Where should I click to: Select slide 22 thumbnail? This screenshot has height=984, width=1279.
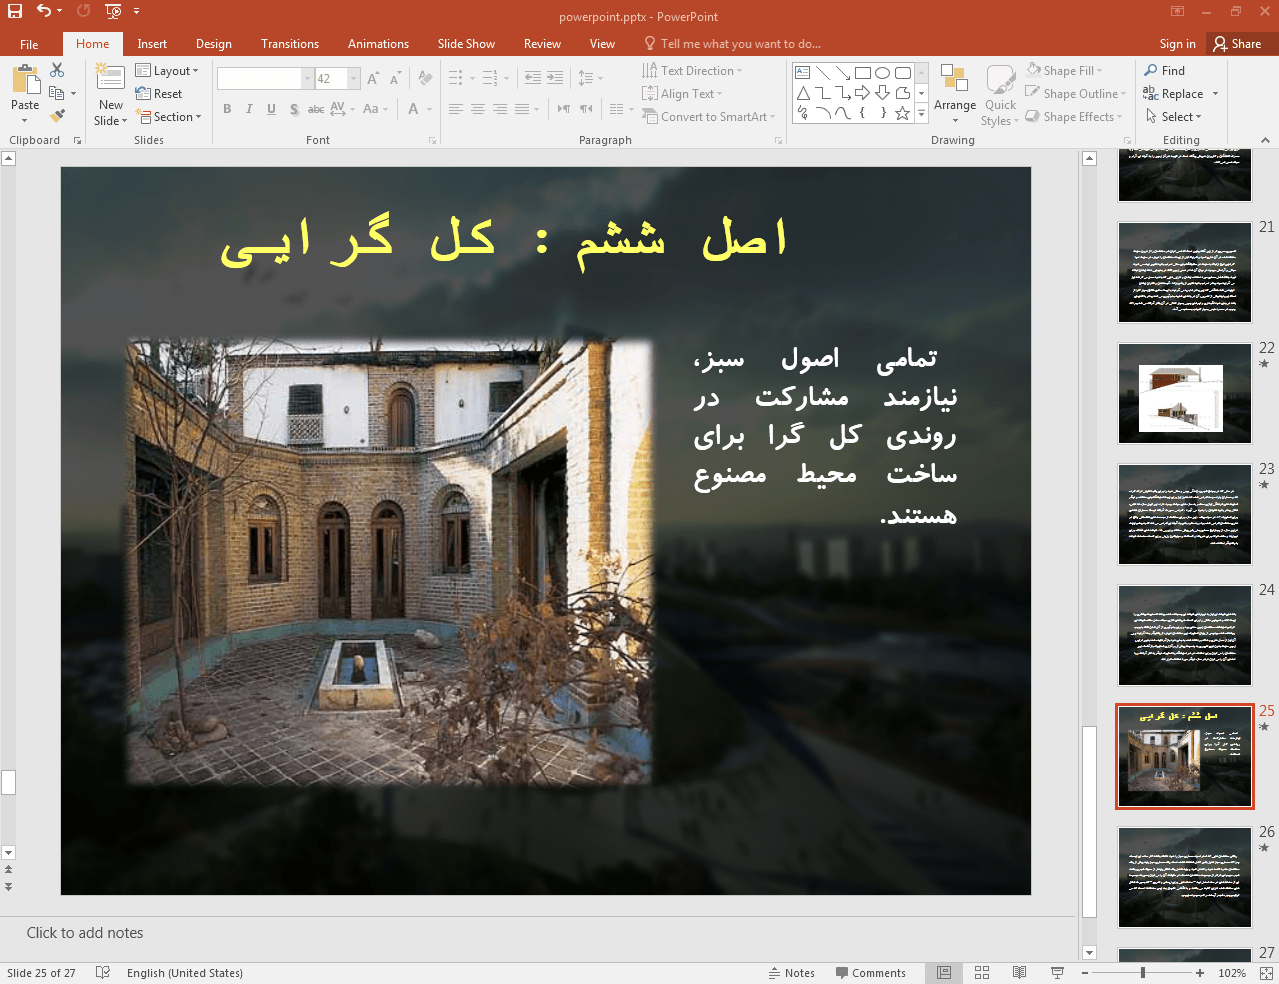pyautogui.click(x=1185, y=393)
